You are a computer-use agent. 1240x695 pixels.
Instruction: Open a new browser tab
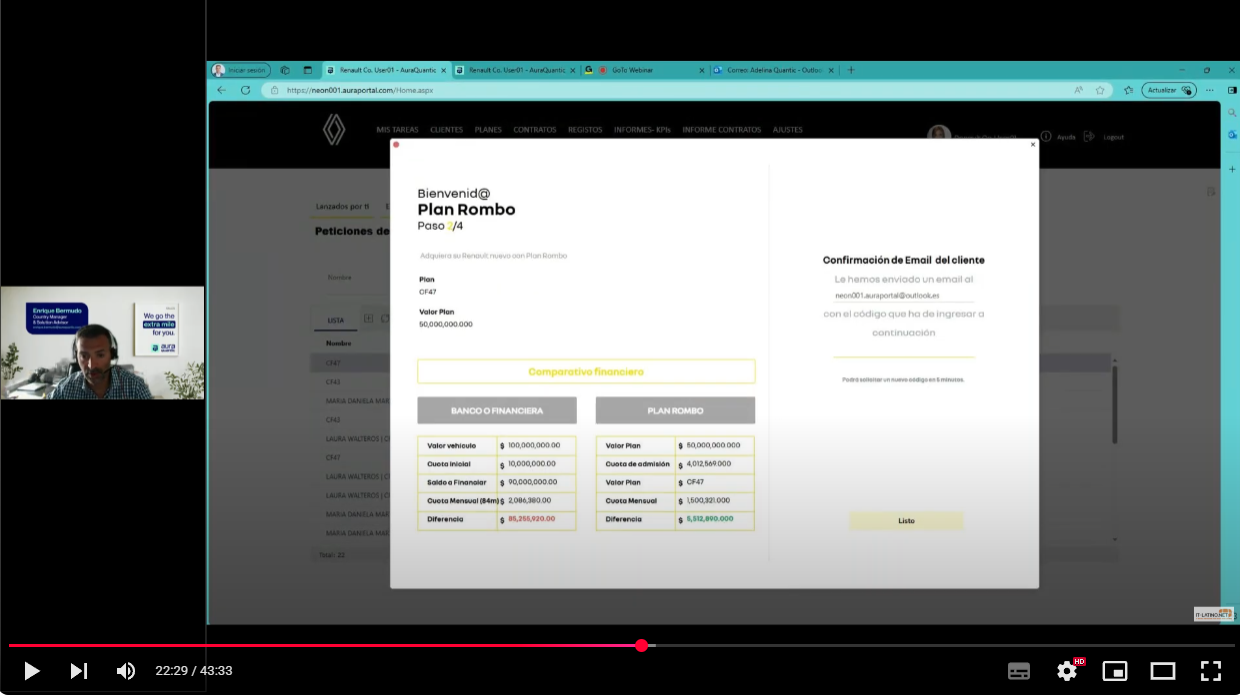851,70
